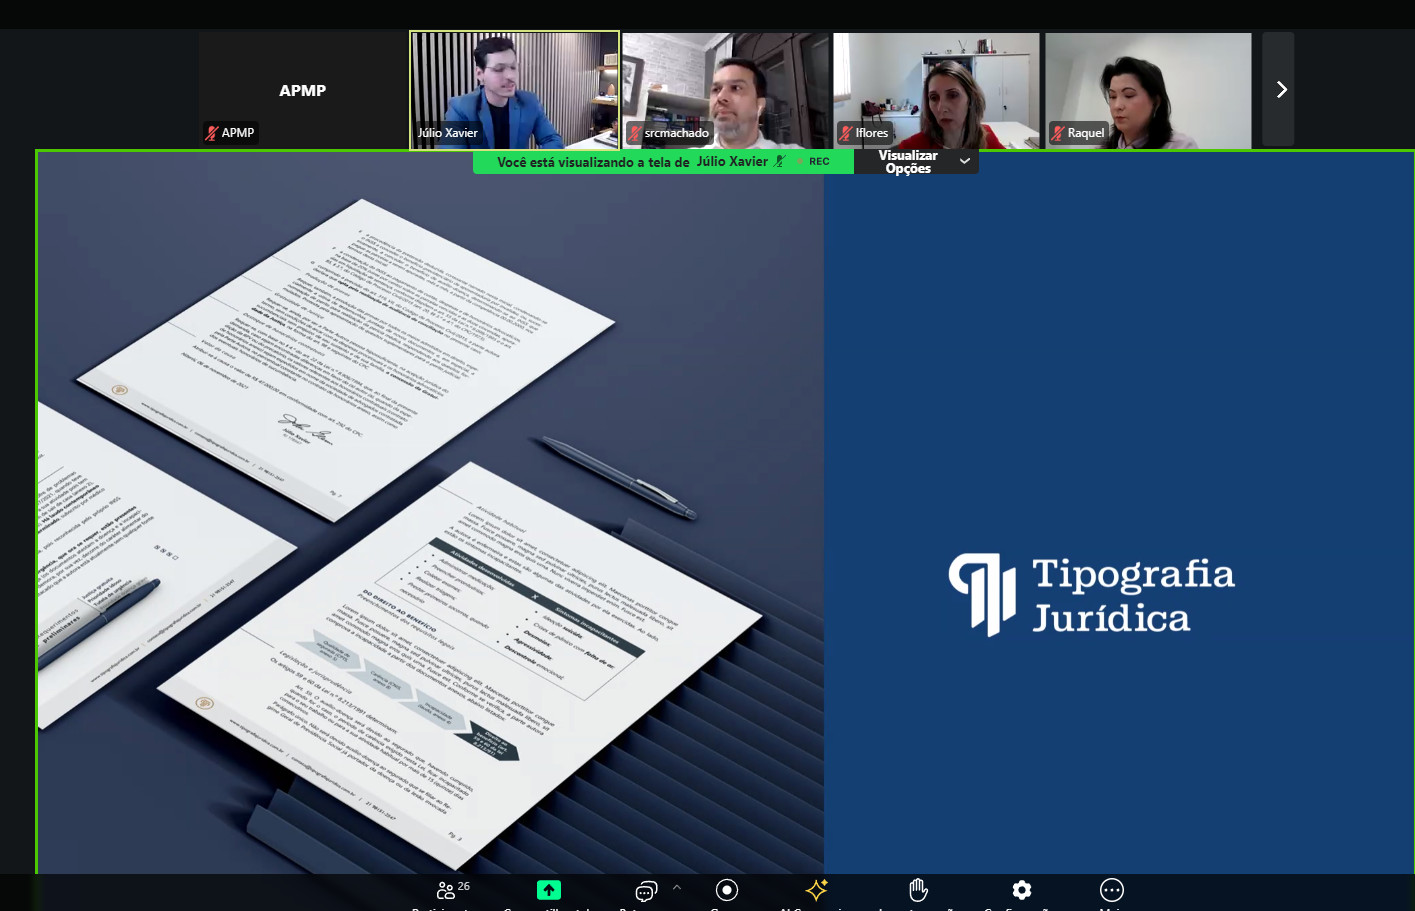This screenshot has width=1415, height=911.
Task: Open the More ellipsis icon
Action: [x=1111, y=890]
